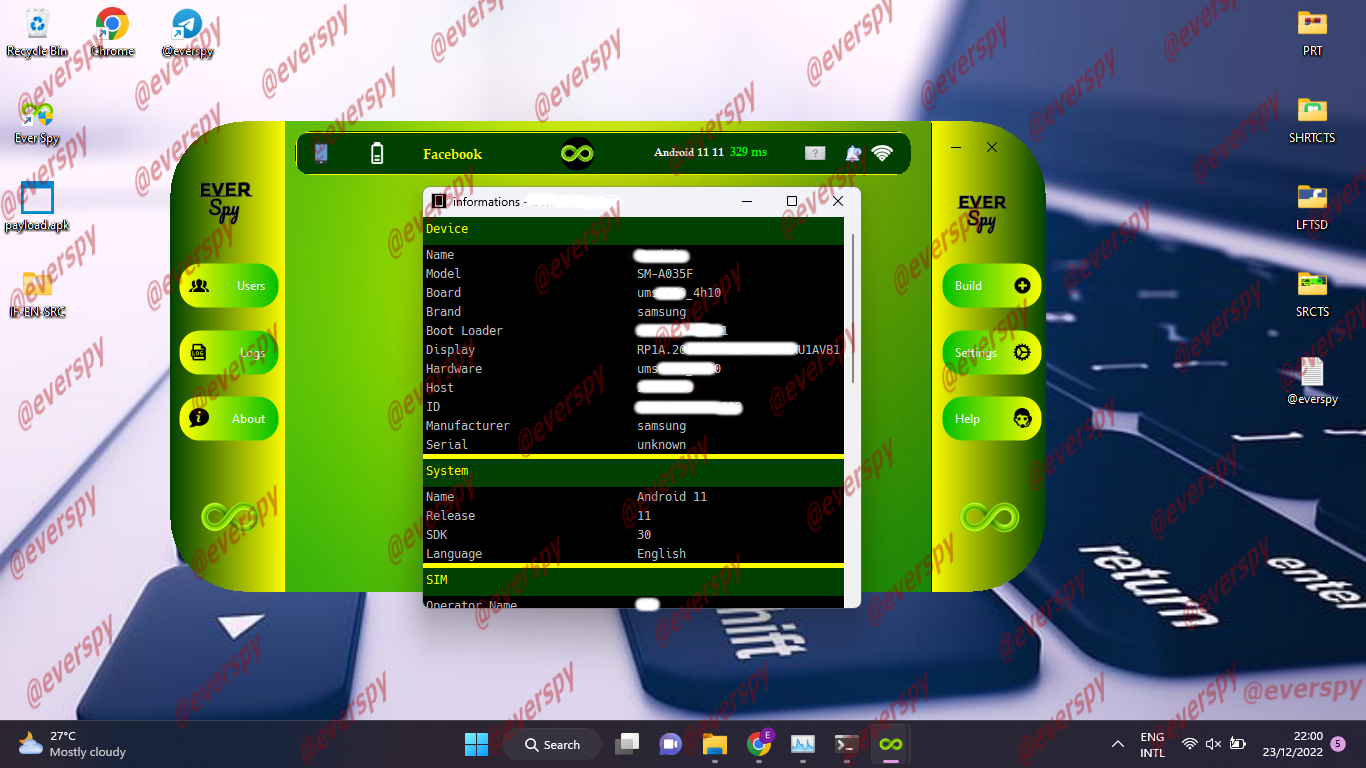Click the Wi-Fi signal icon
This screenshot has height=768, width=1366.
coord(880,152)
